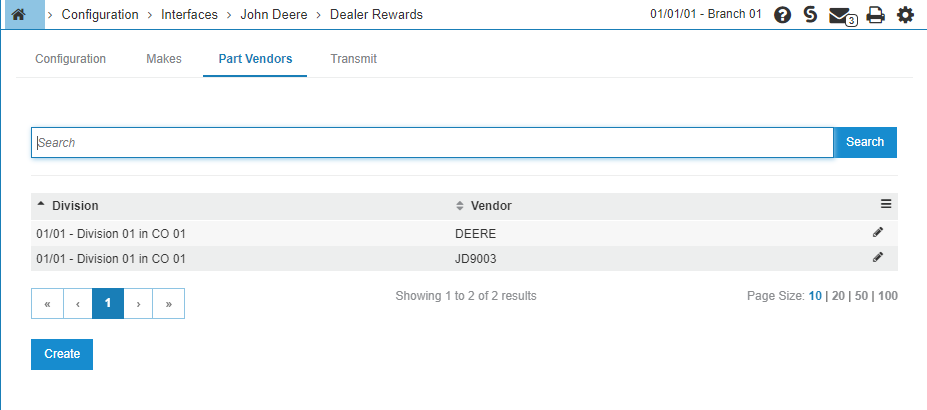Viewport: 927px width, 410px height.
Task: Open the mail messages envelope icon
Action: pos(841,15)
